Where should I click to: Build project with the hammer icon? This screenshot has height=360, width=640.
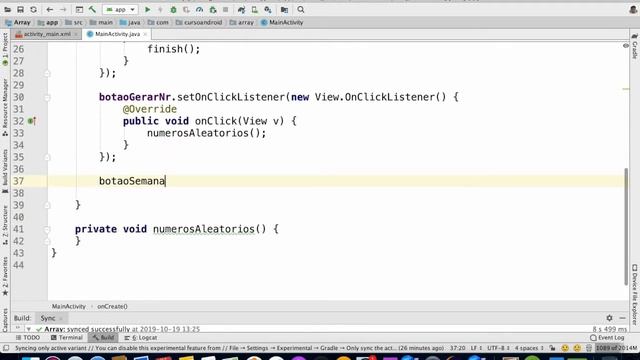(93, 9)
